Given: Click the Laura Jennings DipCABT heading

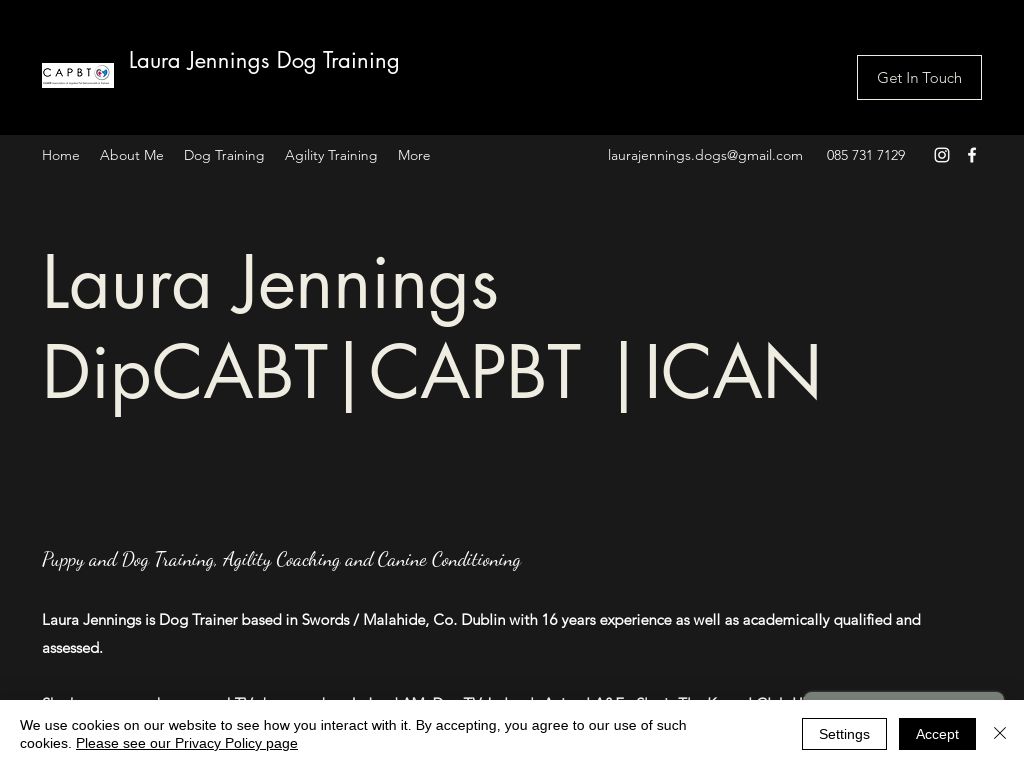Looking at the screenshot, I should [x=431, y=327].
